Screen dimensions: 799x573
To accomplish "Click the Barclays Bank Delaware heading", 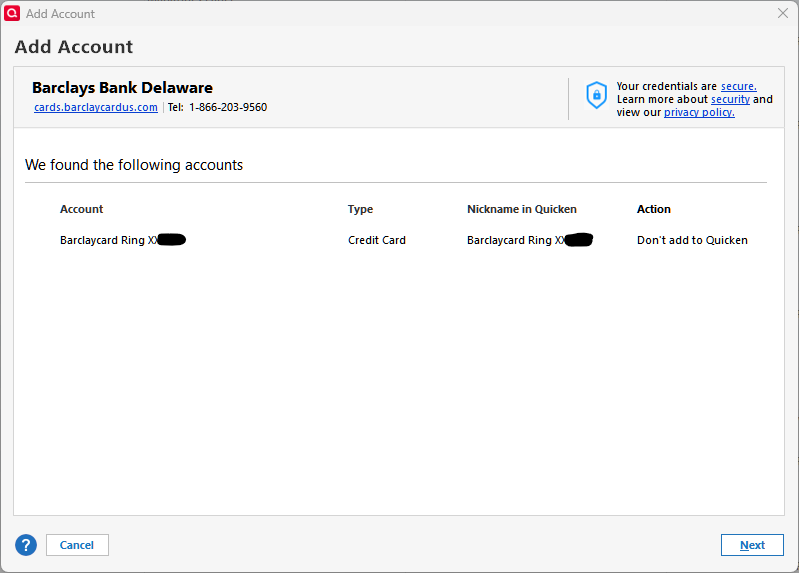I will (x=122, y=88).
